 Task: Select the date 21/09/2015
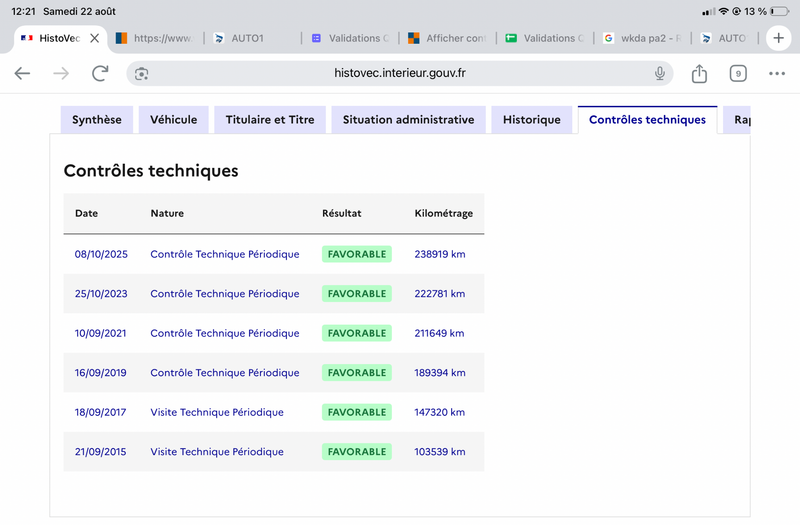pyautogui.click(x=101, y=452)
